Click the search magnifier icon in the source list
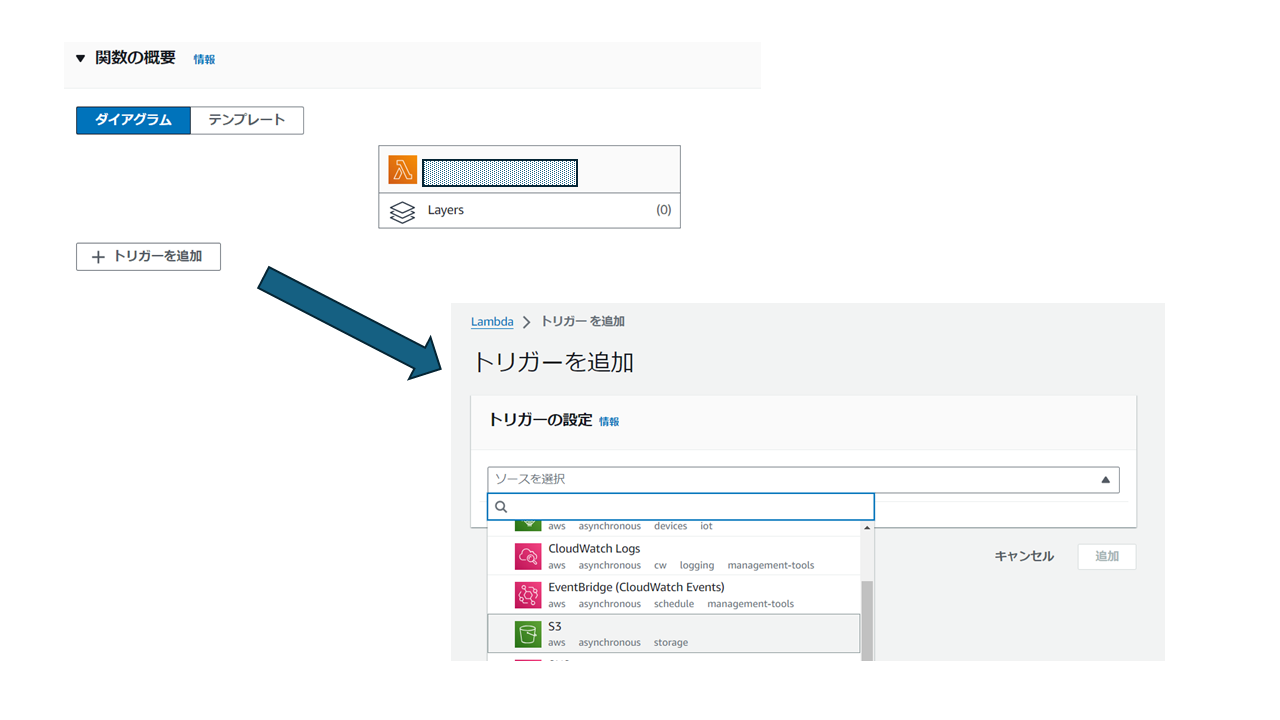The width and height of the screenshot is (1280, 720). click(501, 507)
